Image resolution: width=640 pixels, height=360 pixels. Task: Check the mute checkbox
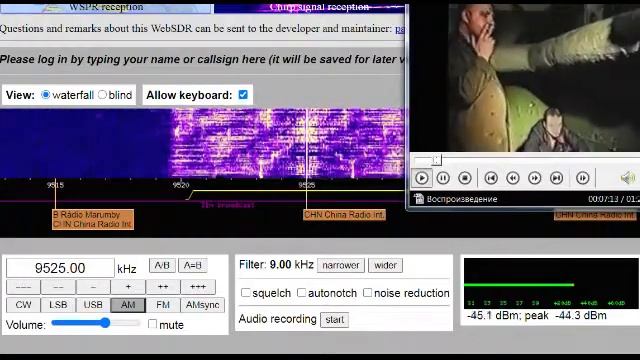(152, 324)
